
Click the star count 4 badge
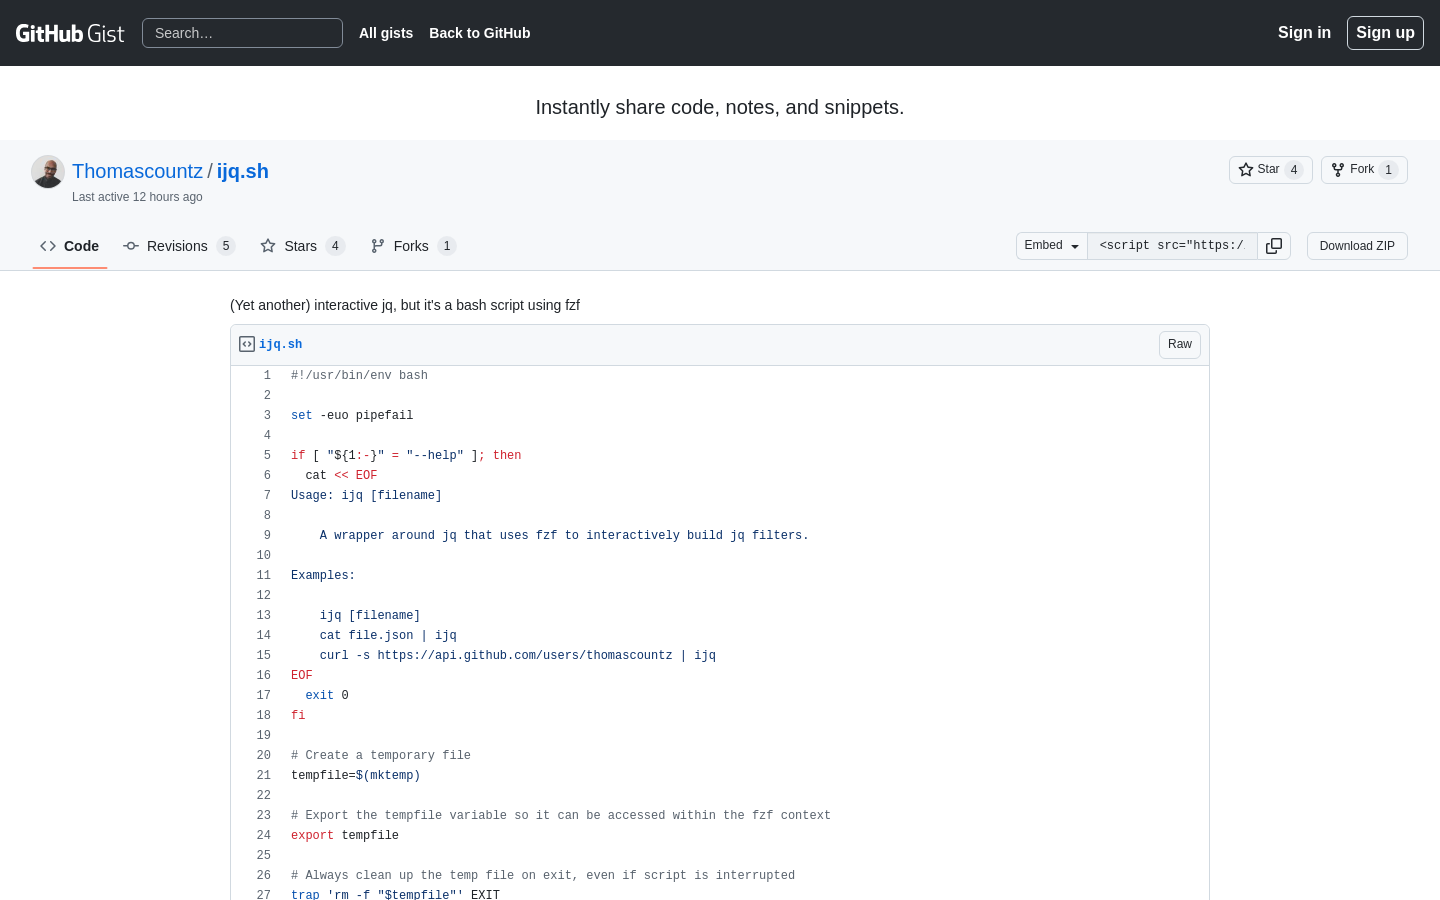tap(1294, 170)
